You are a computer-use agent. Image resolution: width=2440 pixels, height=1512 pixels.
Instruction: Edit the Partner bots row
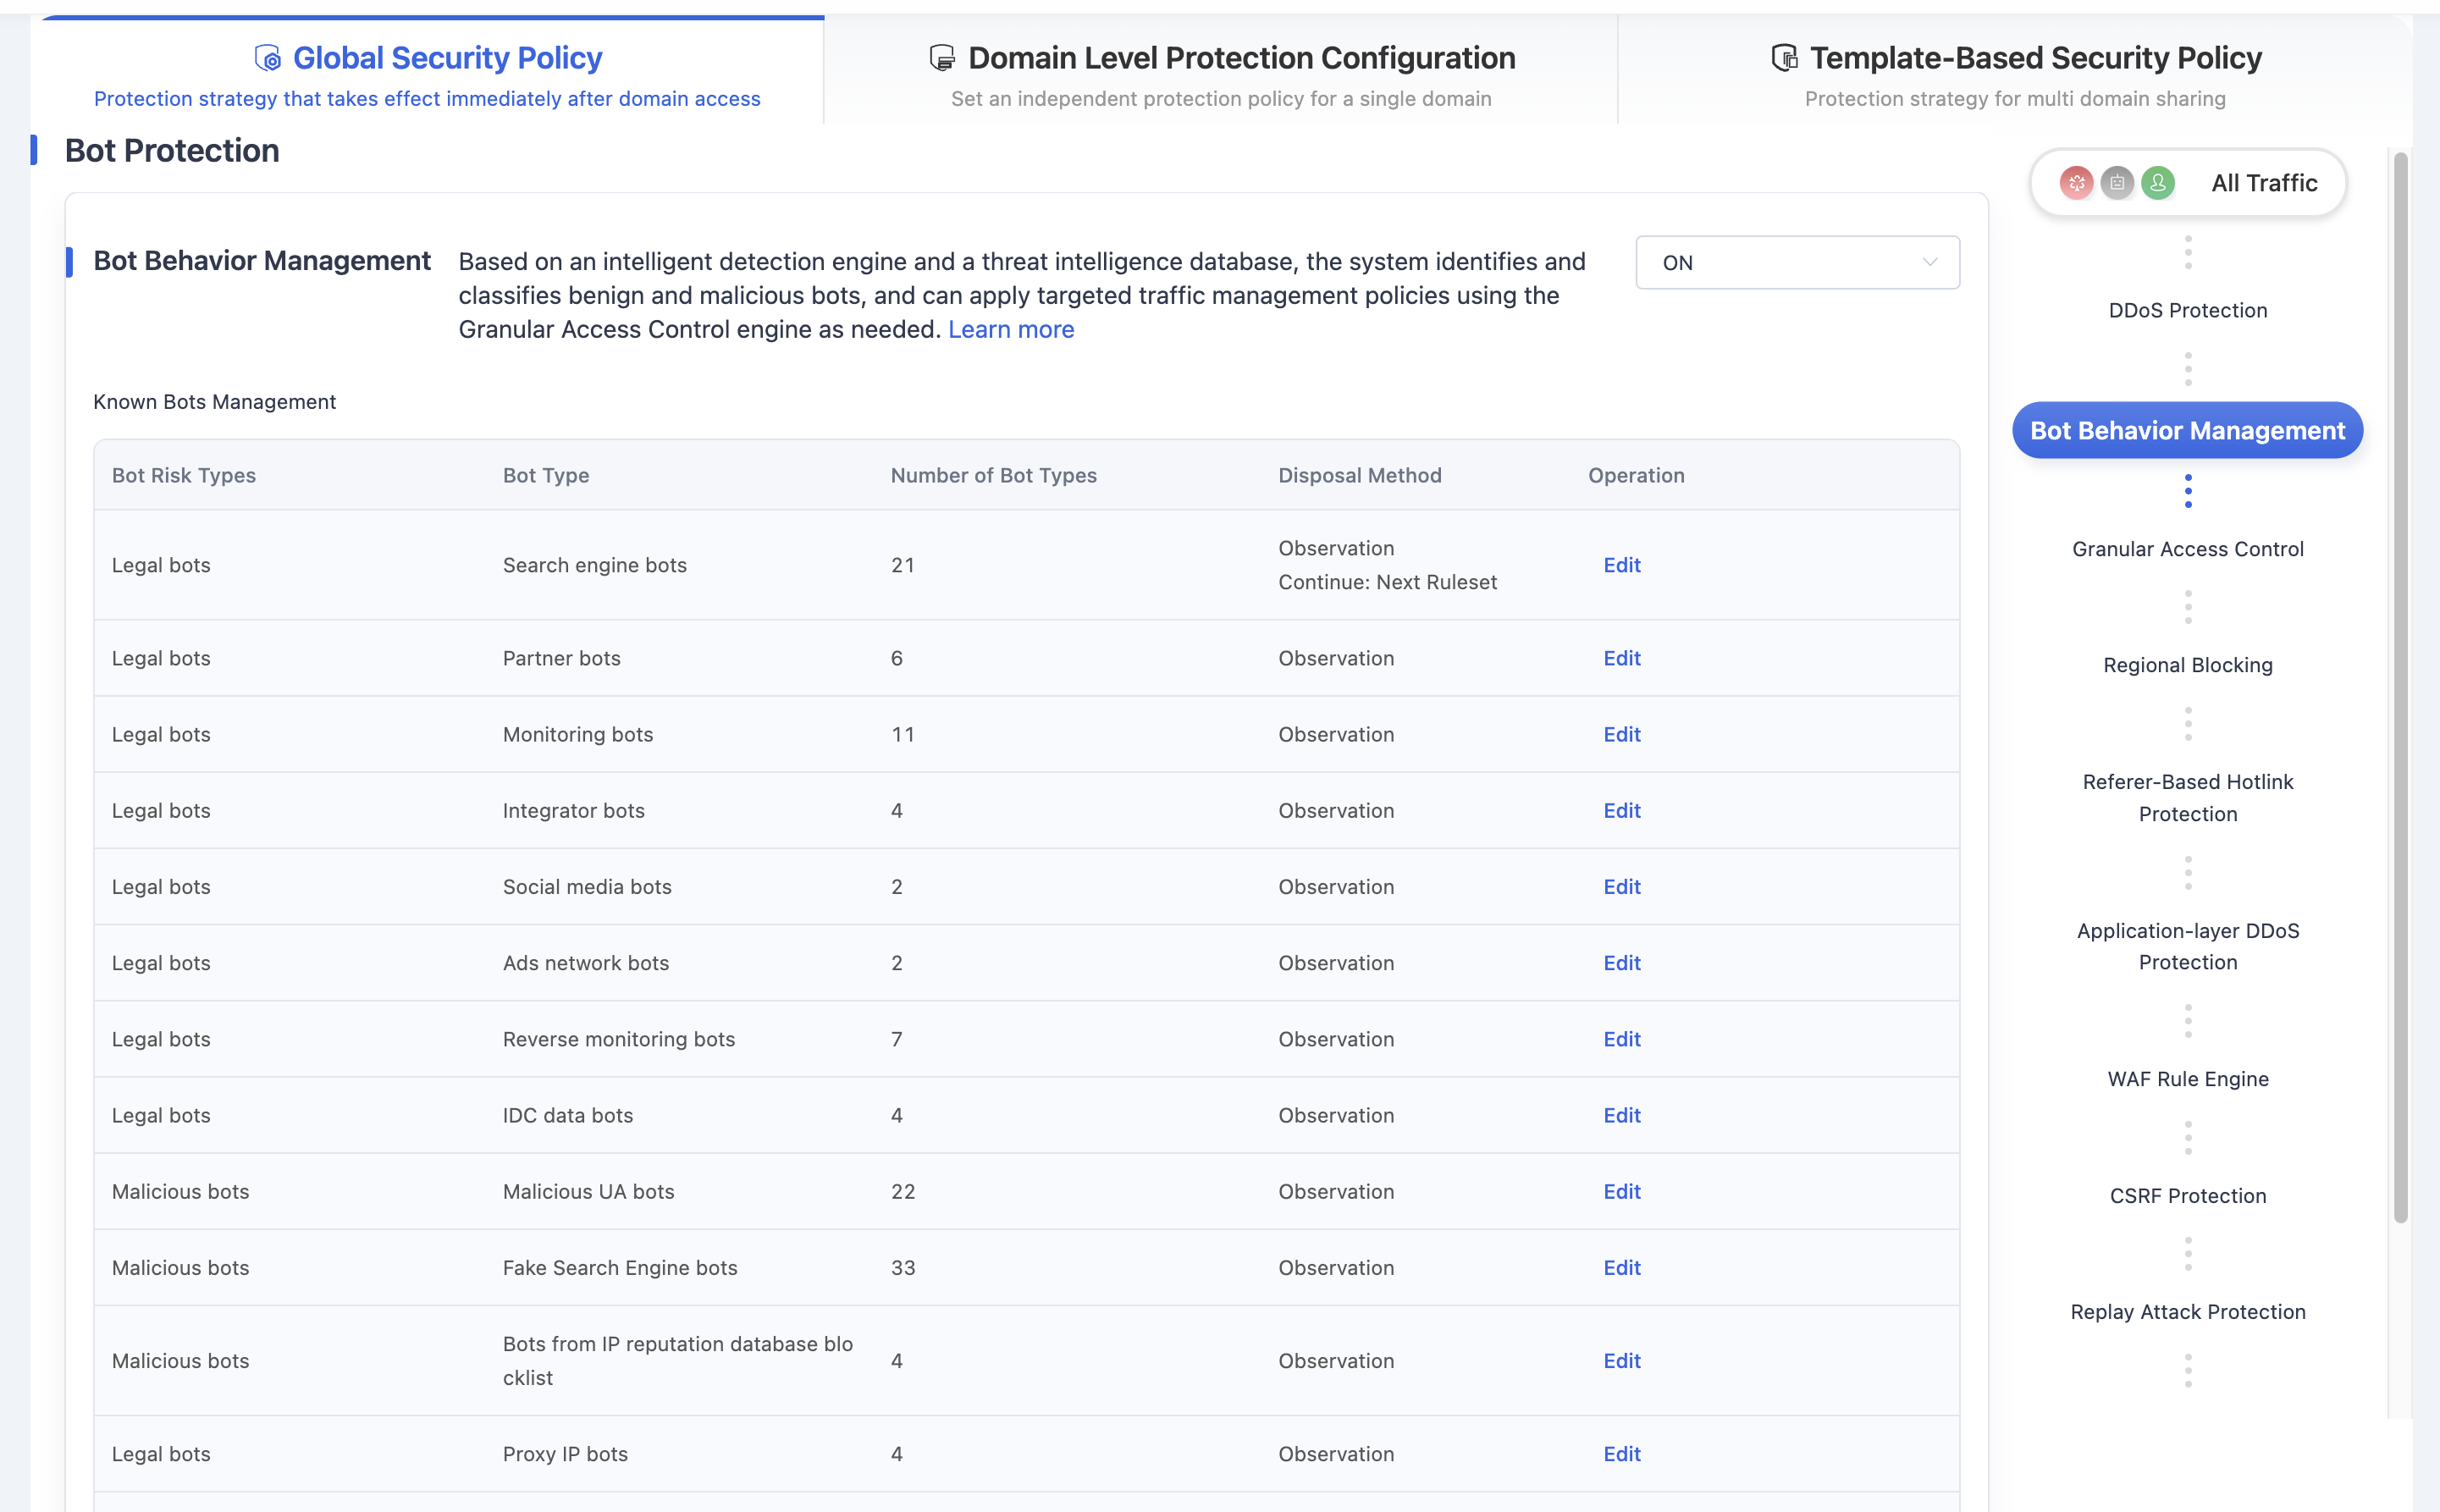click(x=1622, y=658)
